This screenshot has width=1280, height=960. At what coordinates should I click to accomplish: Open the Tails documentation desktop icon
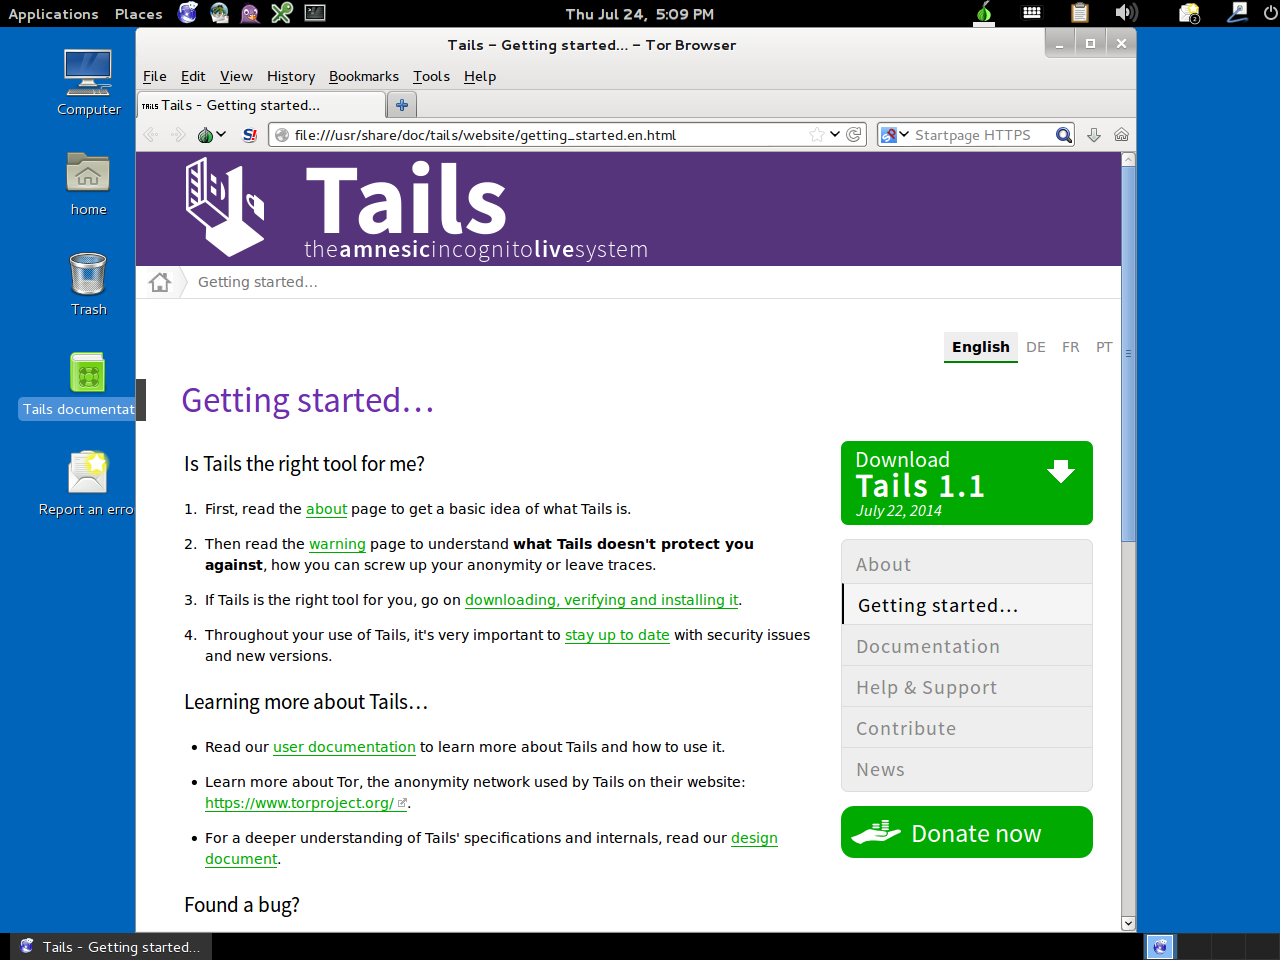tap(80, 385)
